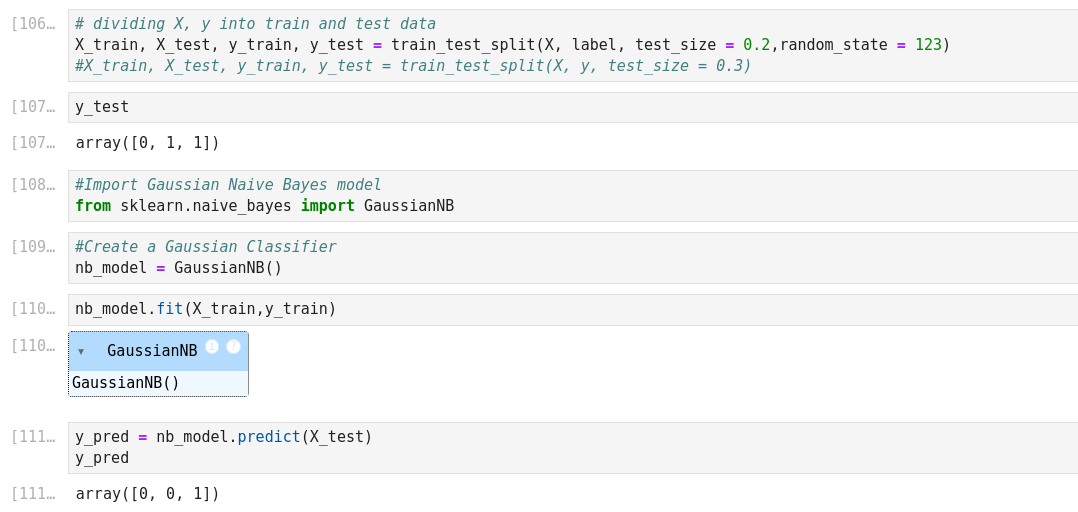The image size is (1078, 512).
Task: Click the input prompt of Create a Gaussian Classifier cell
Action: click(x=33, y=247)
